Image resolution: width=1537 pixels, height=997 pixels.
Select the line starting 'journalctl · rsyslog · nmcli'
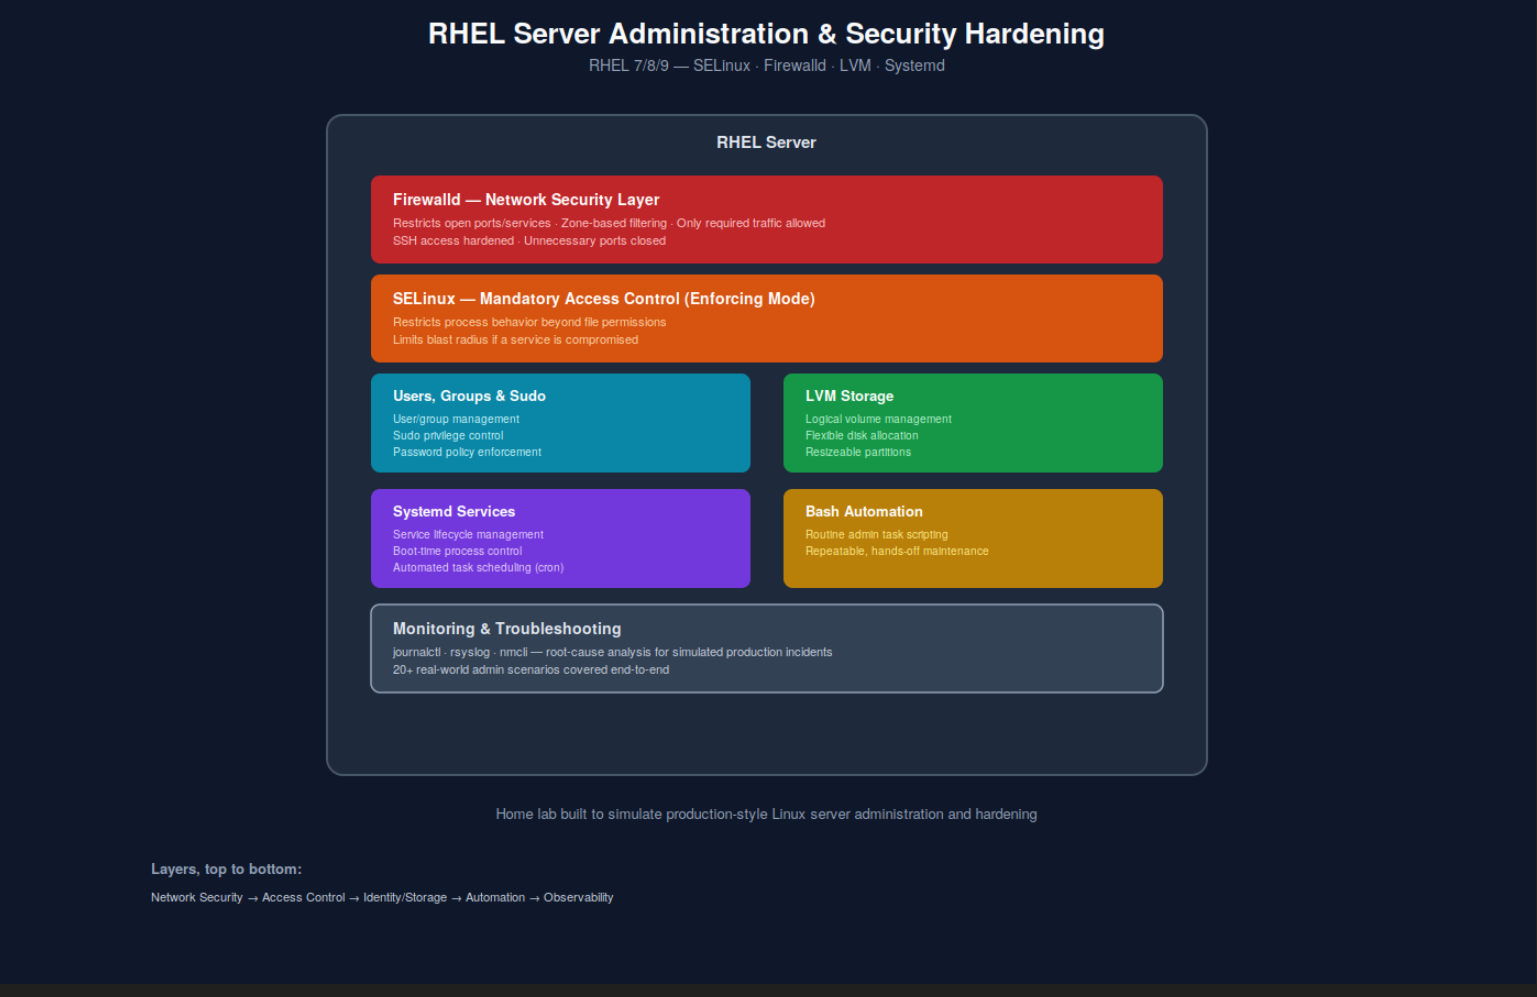tap(612, 652)
